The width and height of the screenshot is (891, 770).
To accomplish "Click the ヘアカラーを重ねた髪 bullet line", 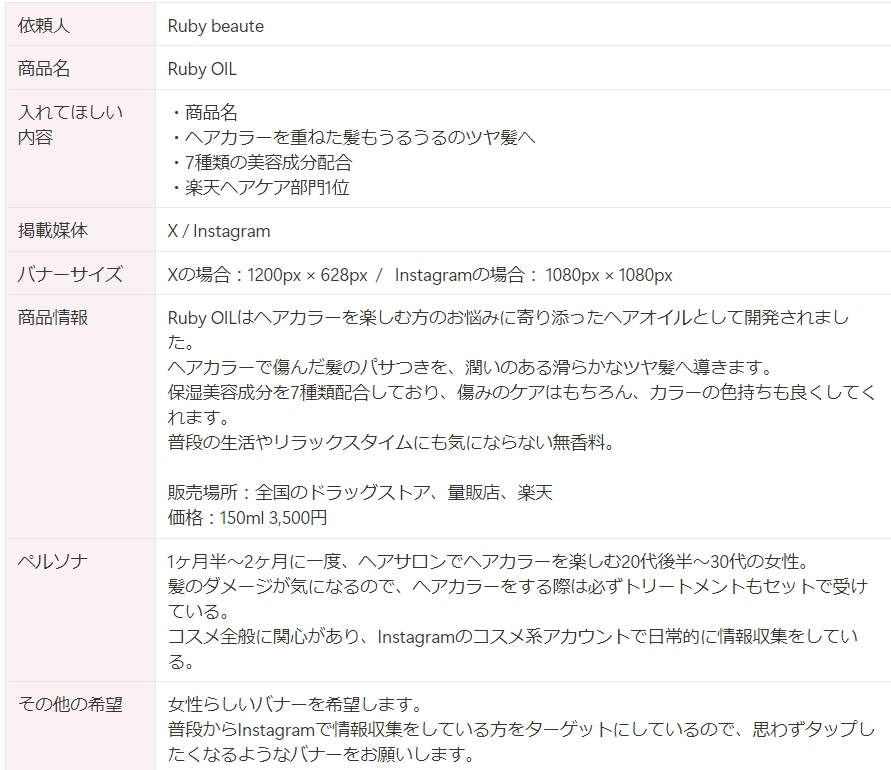I will tap(353, 138).
